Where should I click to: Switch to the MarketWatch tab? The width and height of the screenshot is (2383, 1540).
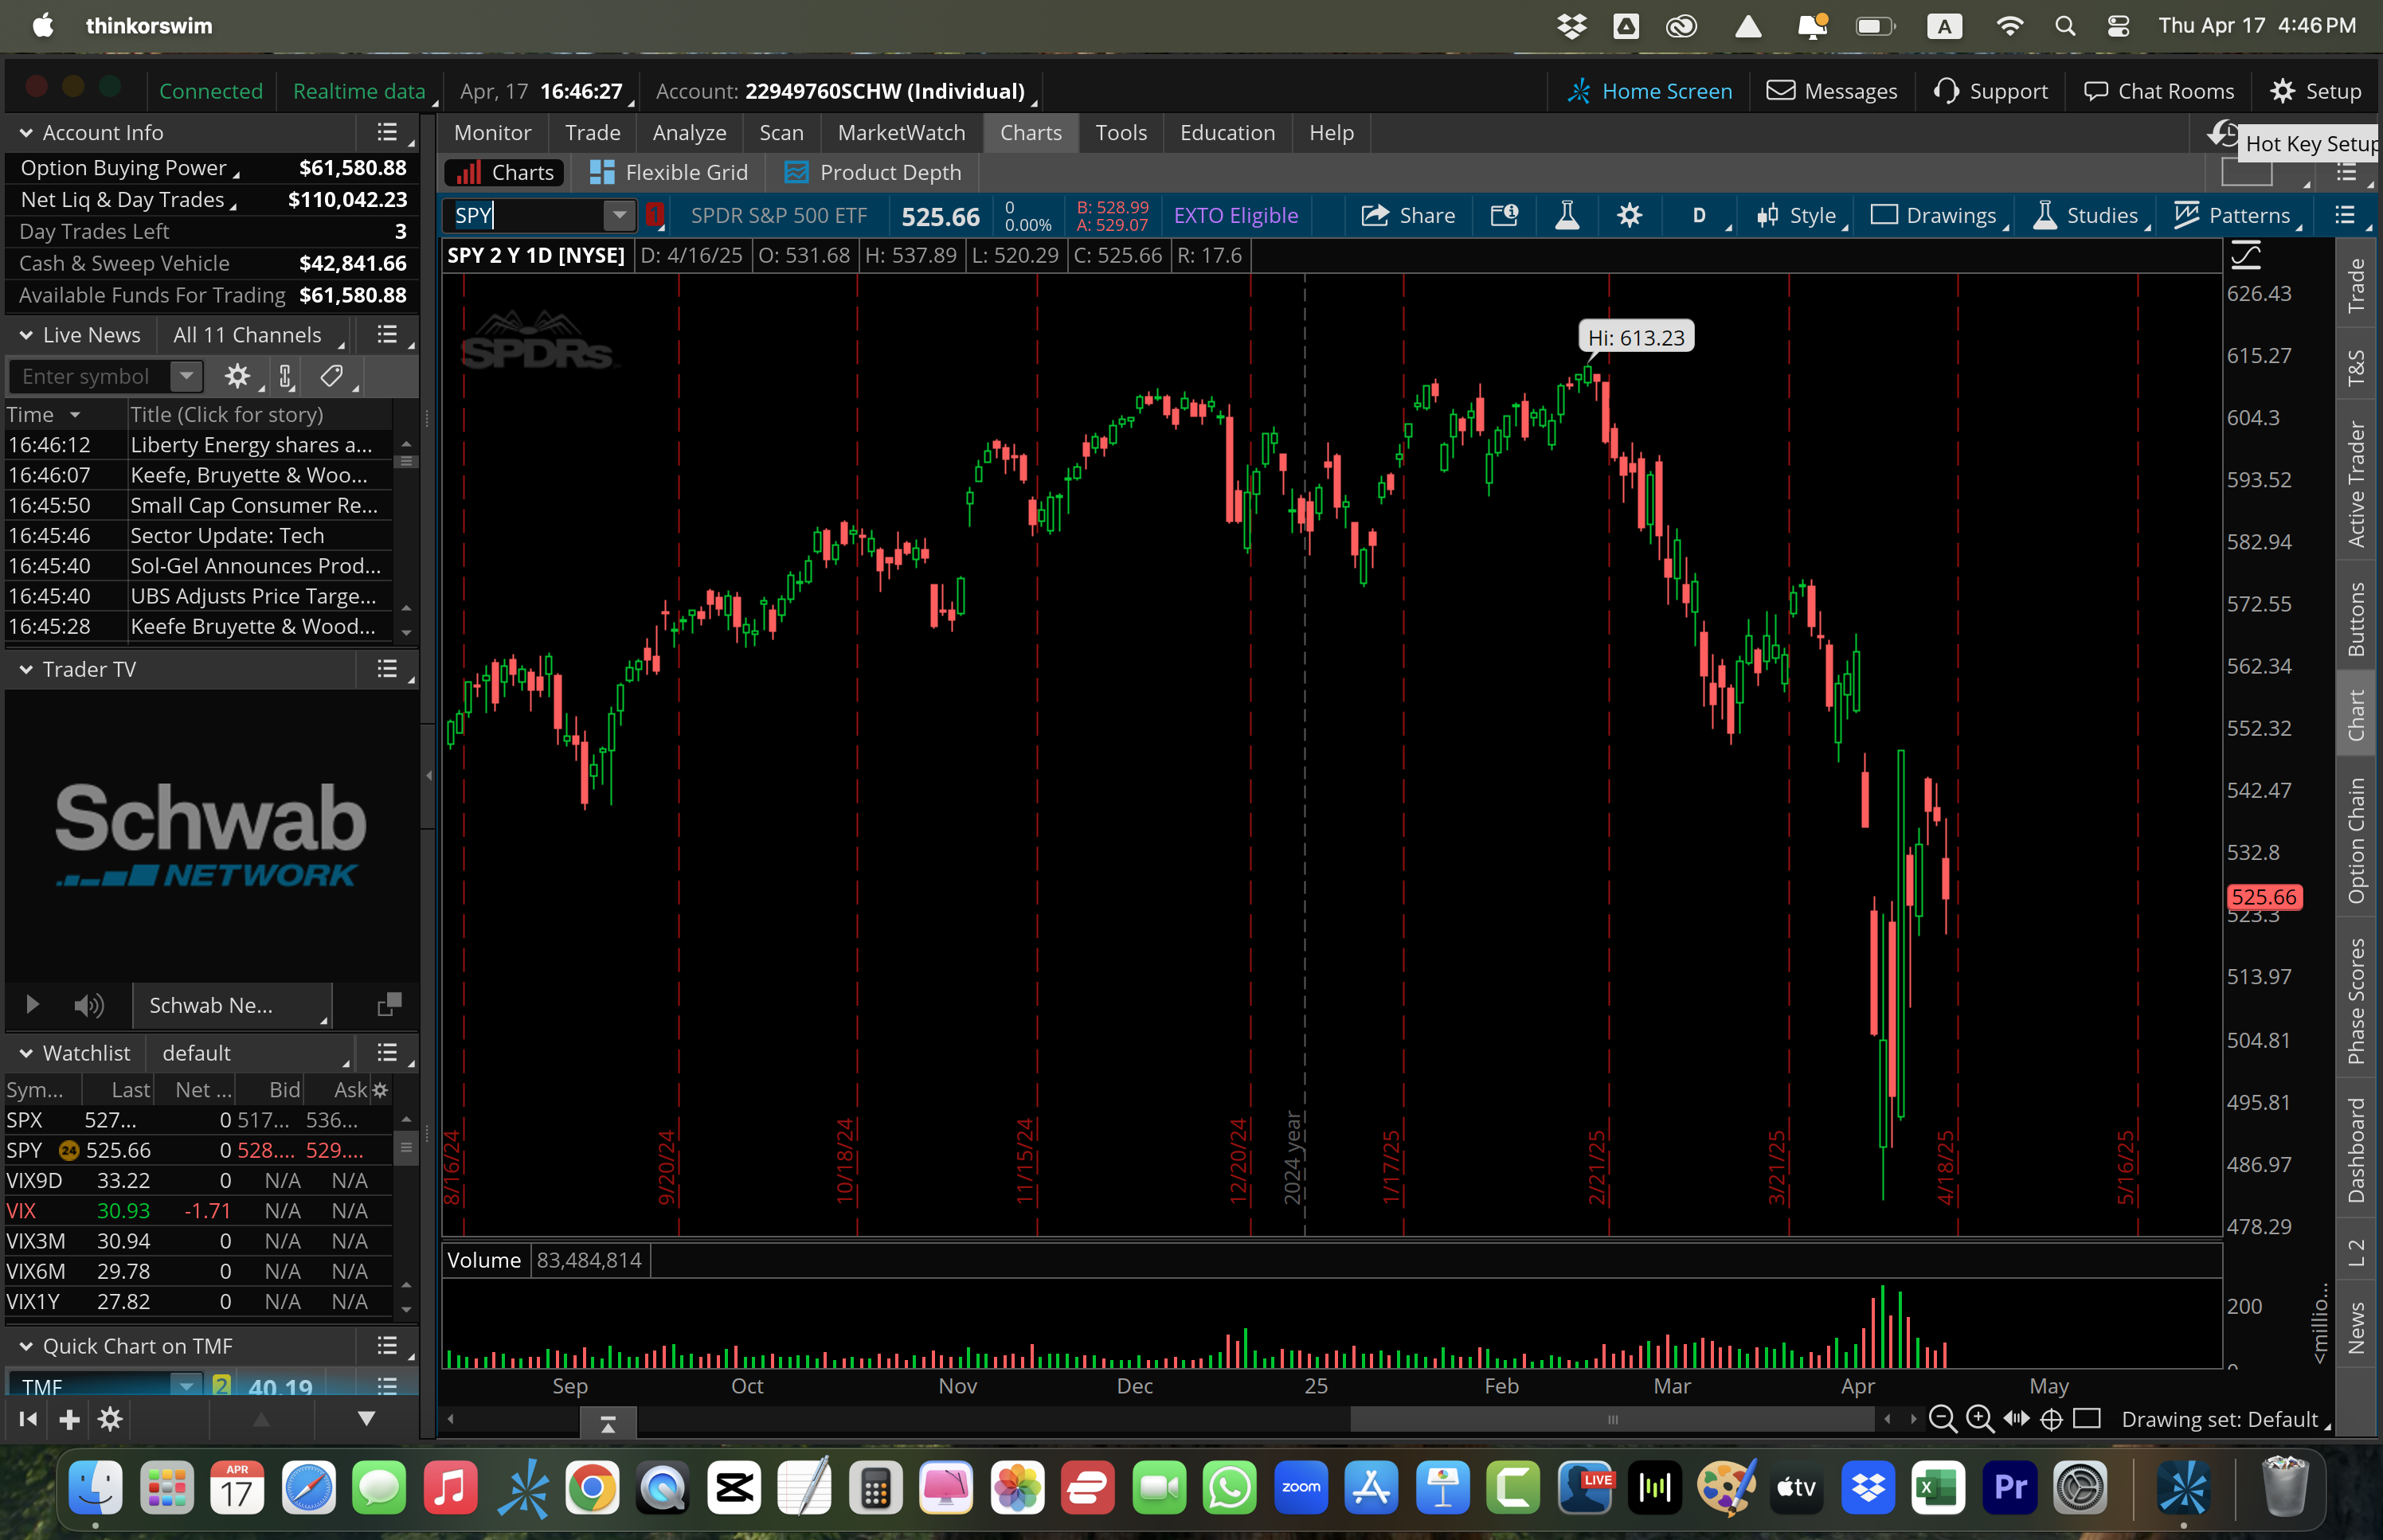coord(901,133)
